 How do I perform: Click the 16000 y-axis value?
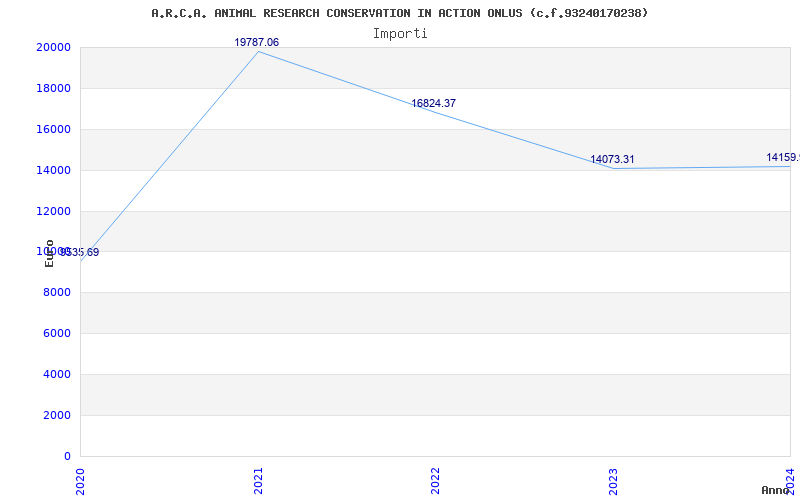53,130
